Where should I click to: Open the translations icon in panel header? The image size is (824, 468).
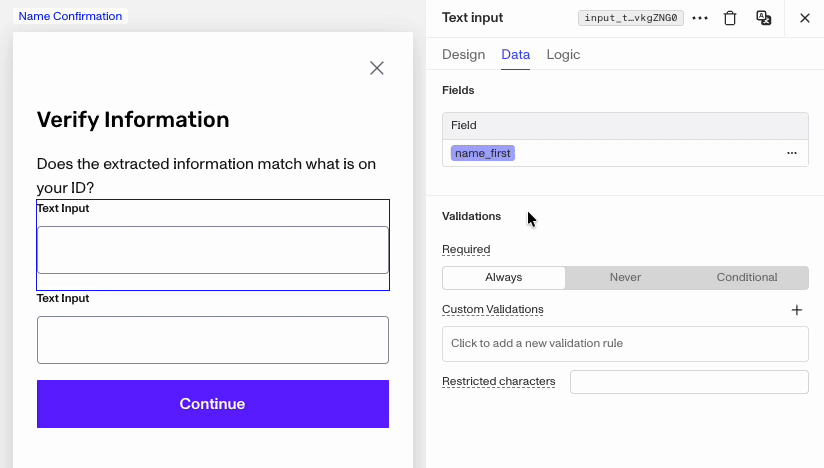(764, 18)
